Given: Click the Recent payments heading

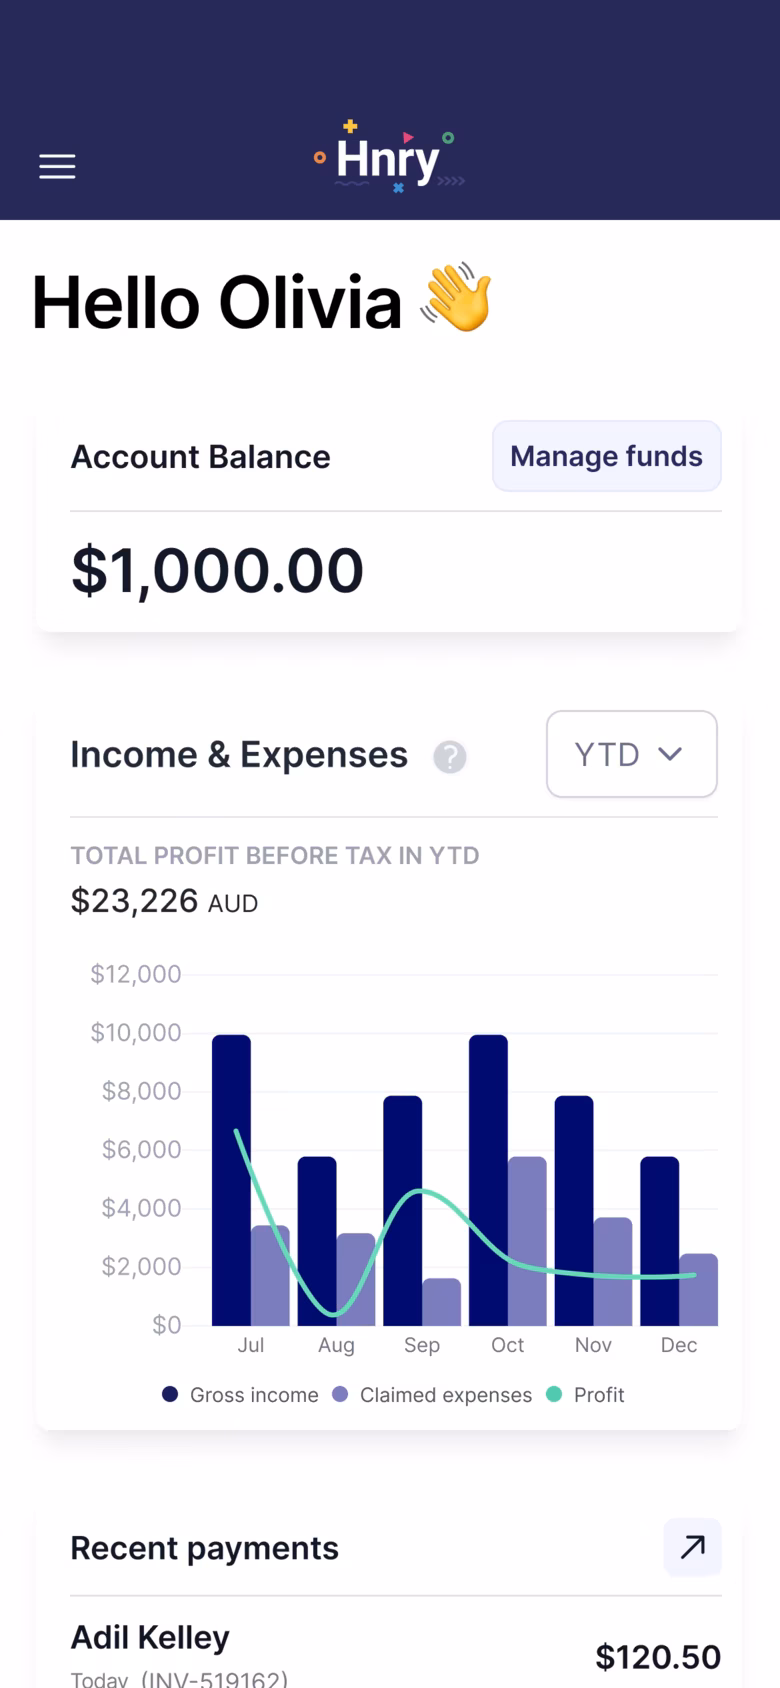Looking at the screenshot, I should point(204,1548).
